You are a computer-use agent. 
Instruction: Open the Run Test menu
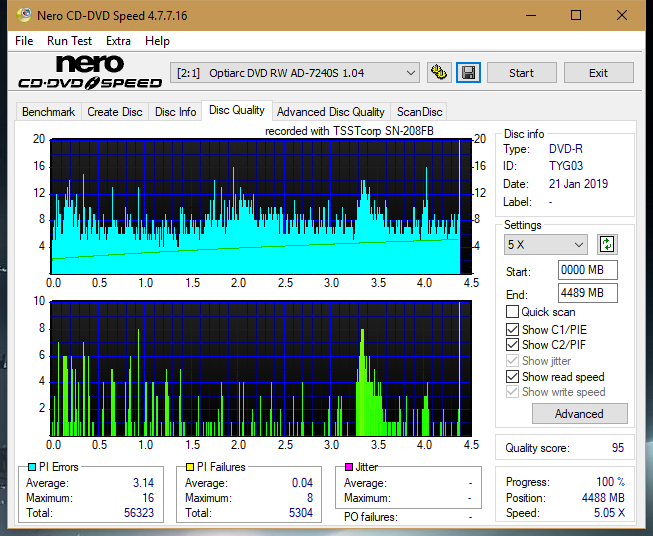point(70,41)
